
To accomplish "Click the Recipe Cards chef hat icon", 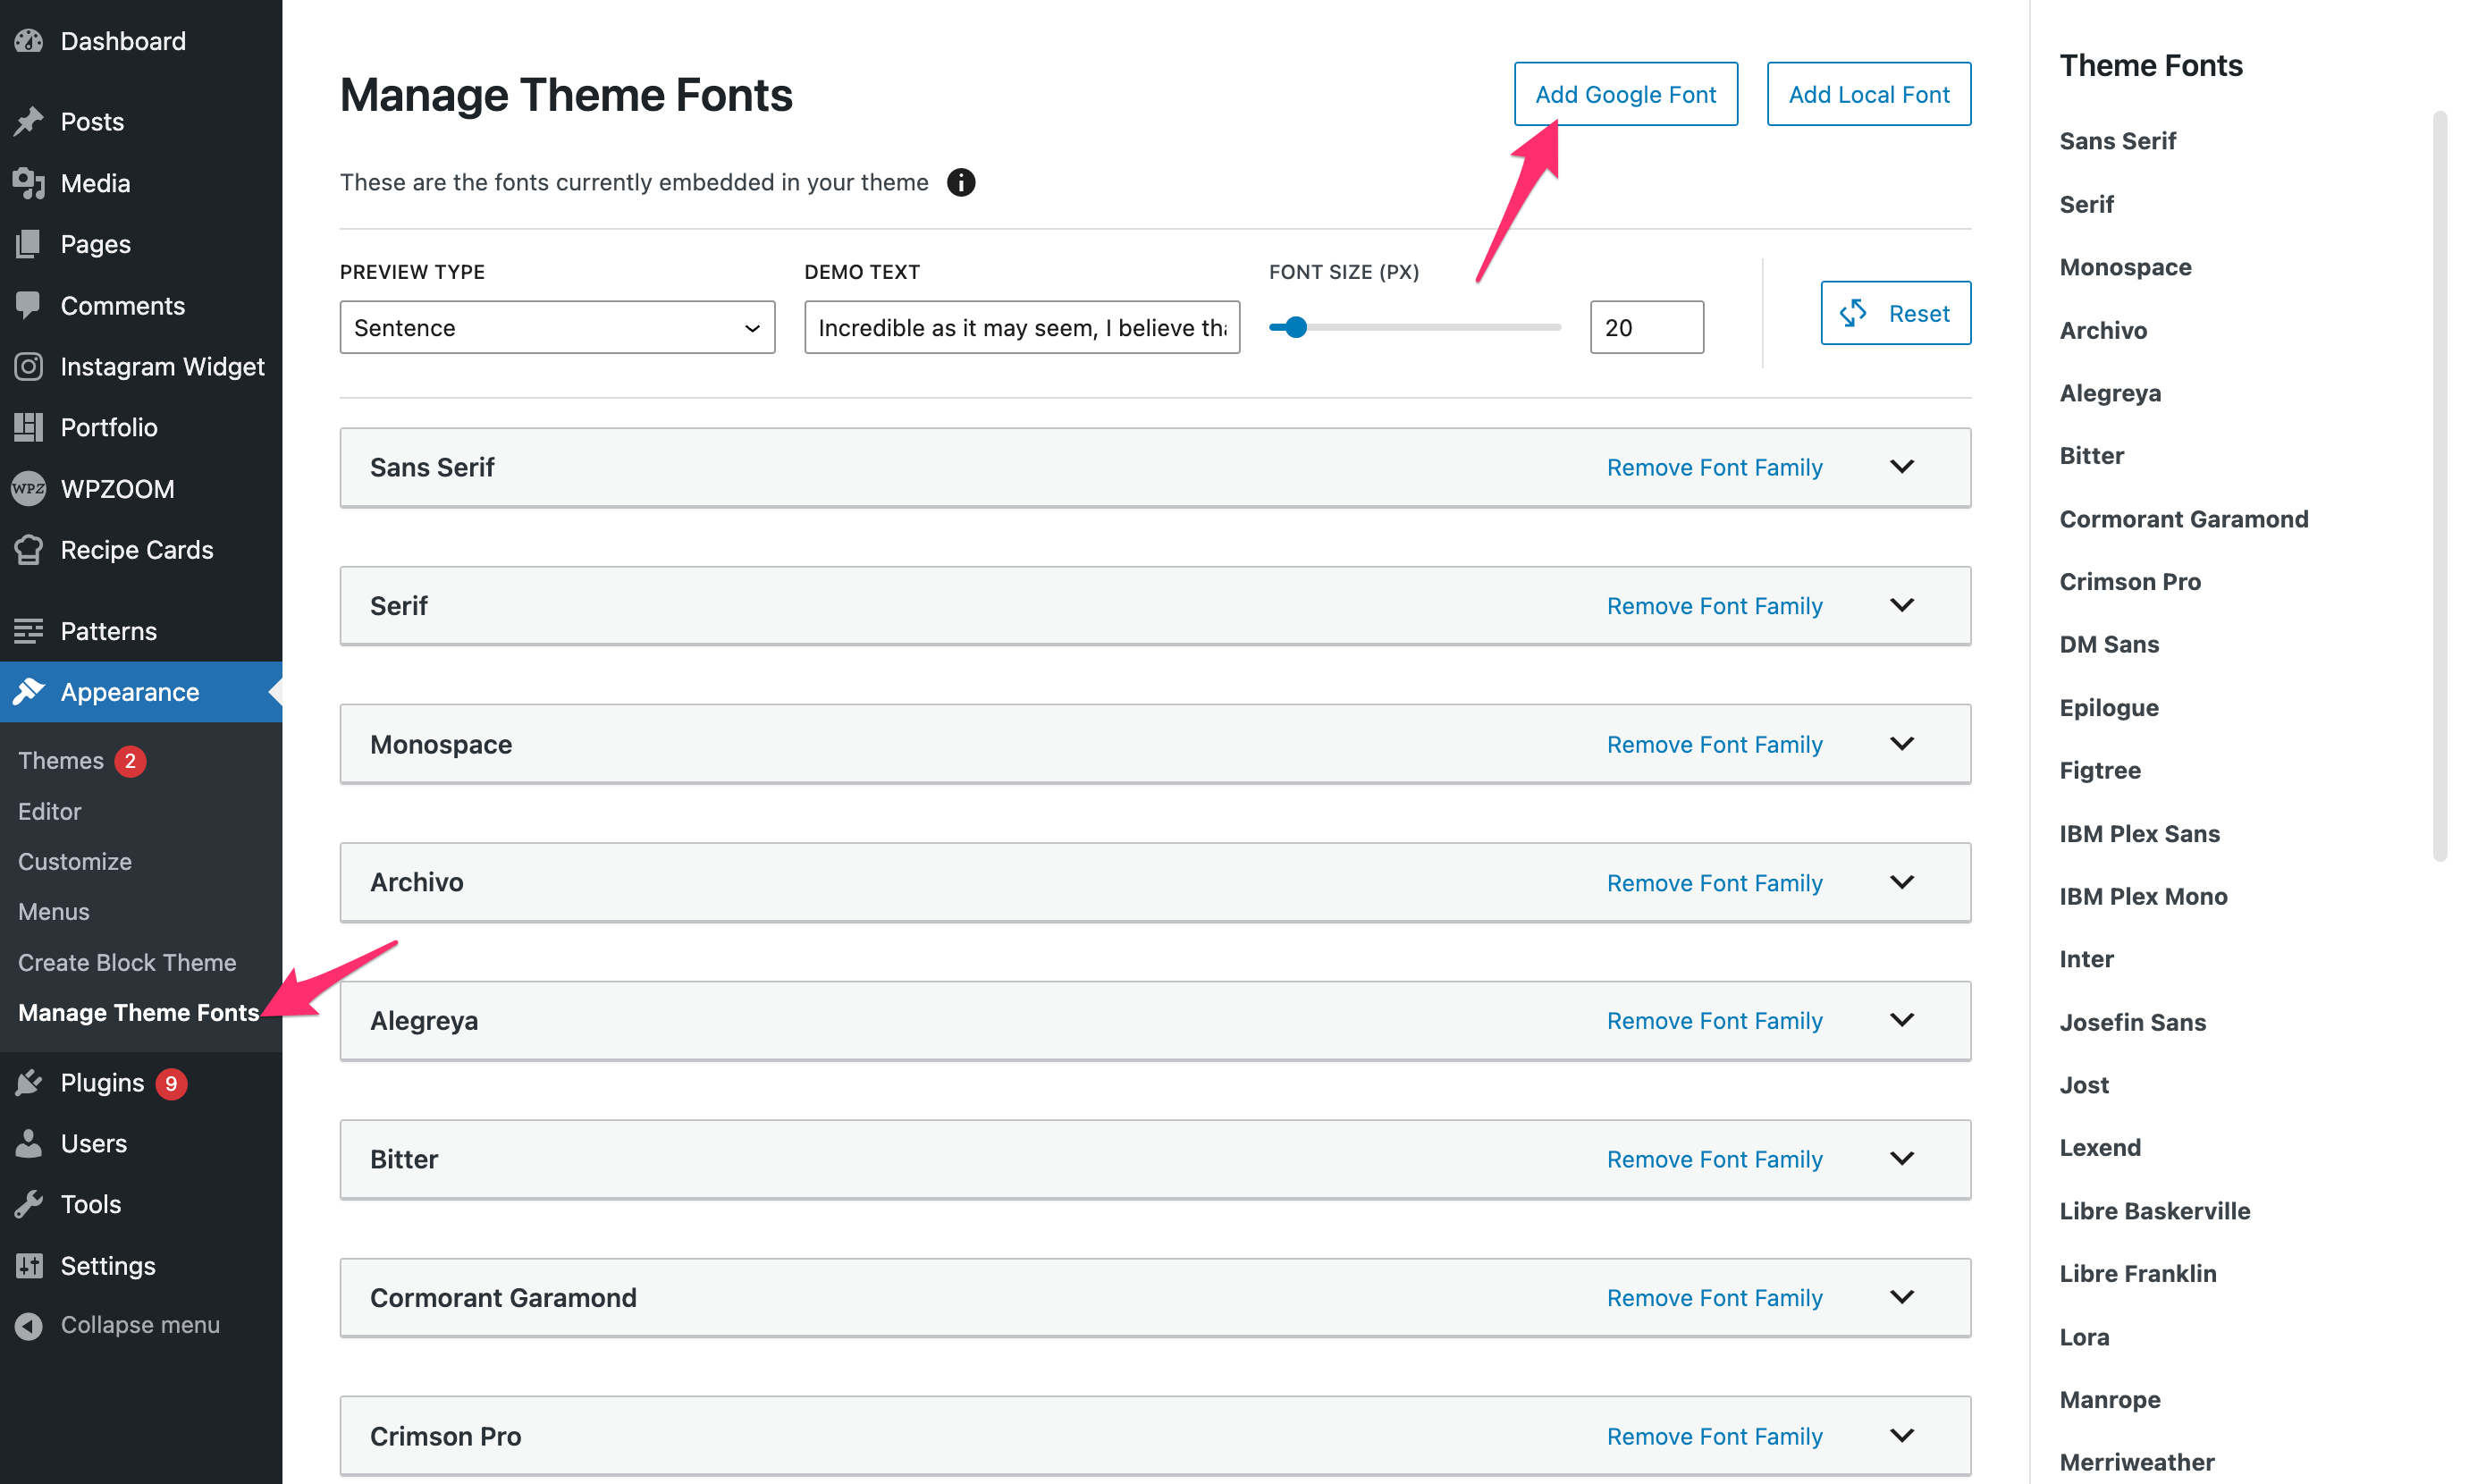I will [x=29, y=550].
